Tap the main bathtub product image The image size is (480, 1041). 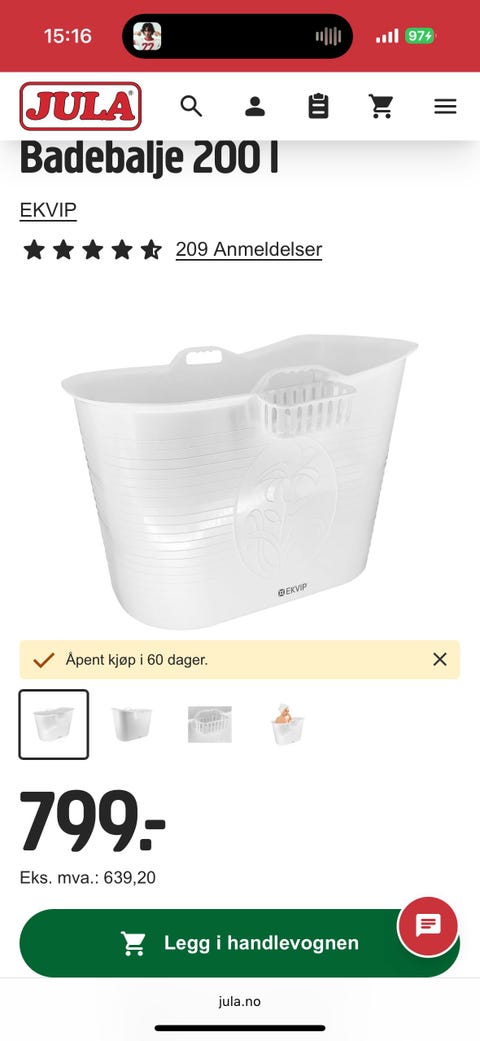click(x=240, y=481)
